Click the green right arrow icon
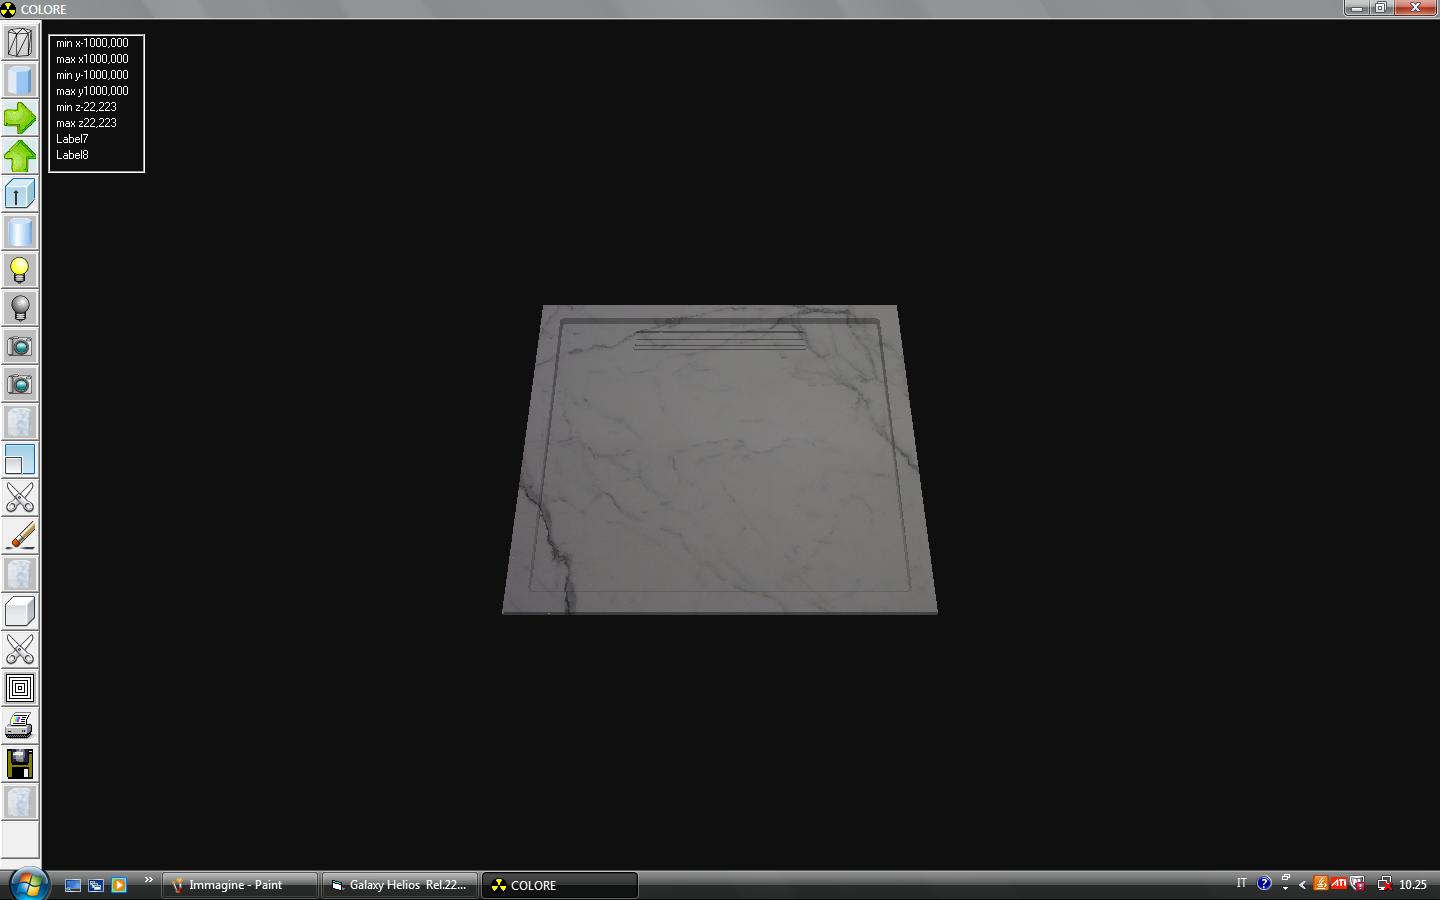The width and height of the screenshot is (1440, 900). tap(20, 118)
